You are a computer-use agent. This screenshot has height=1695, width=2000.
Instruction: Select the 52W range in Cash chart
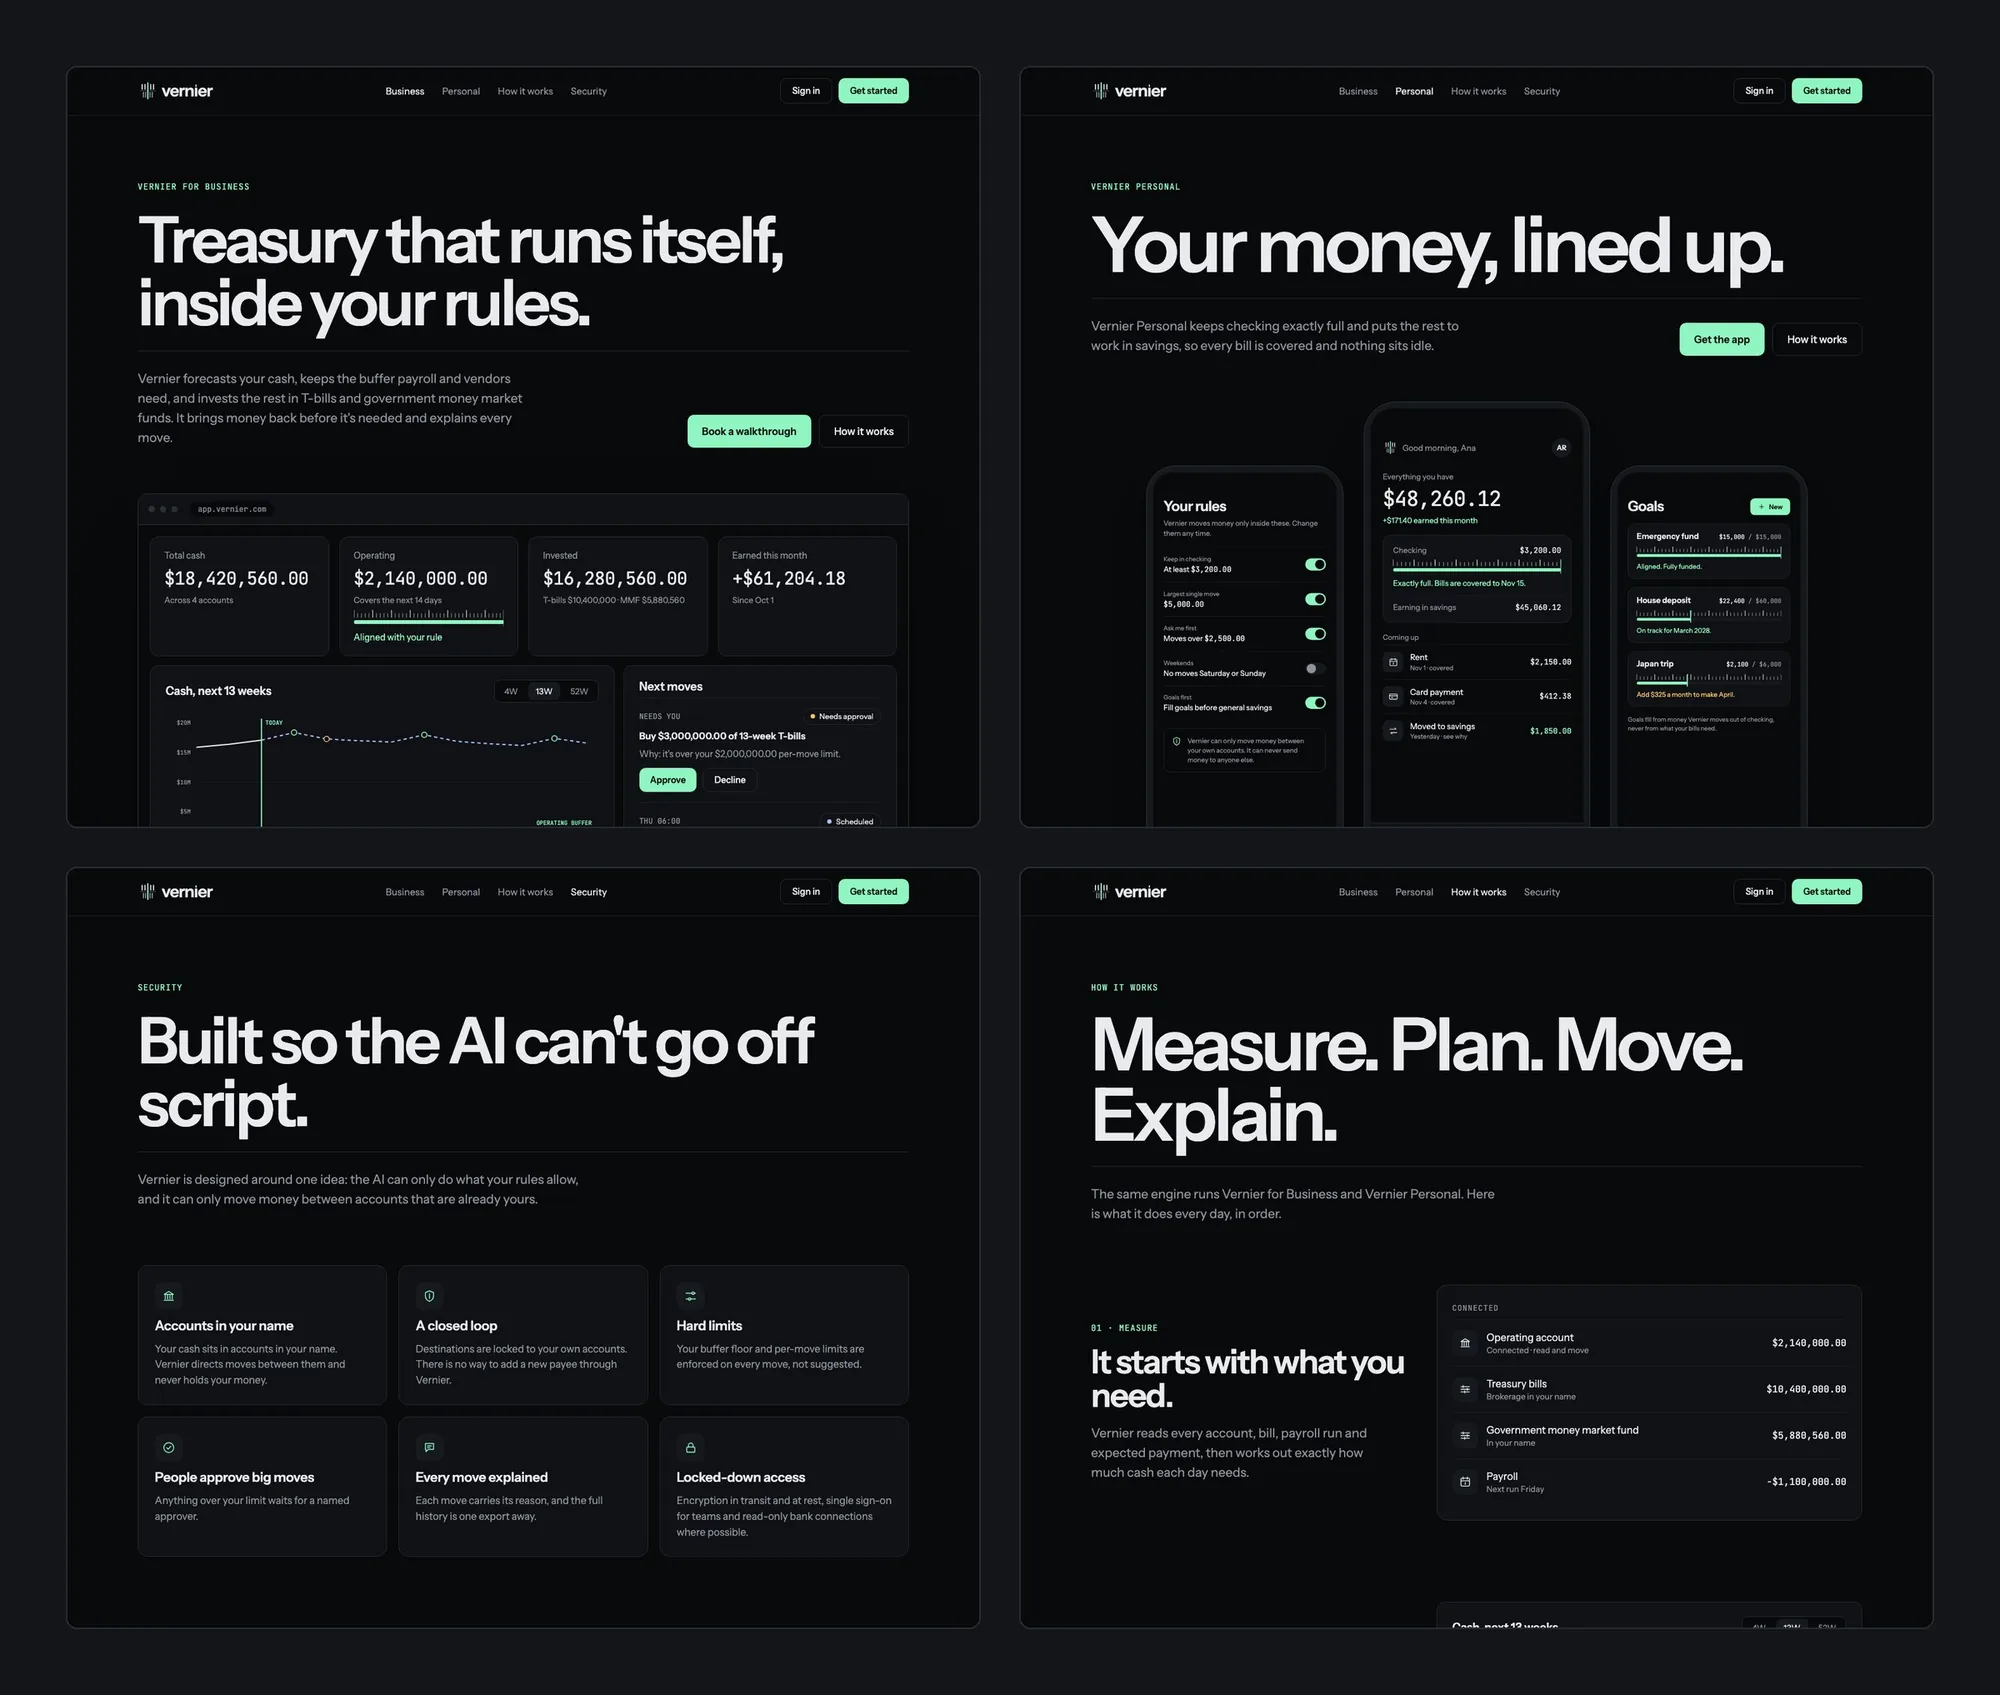tap(579, 691)
